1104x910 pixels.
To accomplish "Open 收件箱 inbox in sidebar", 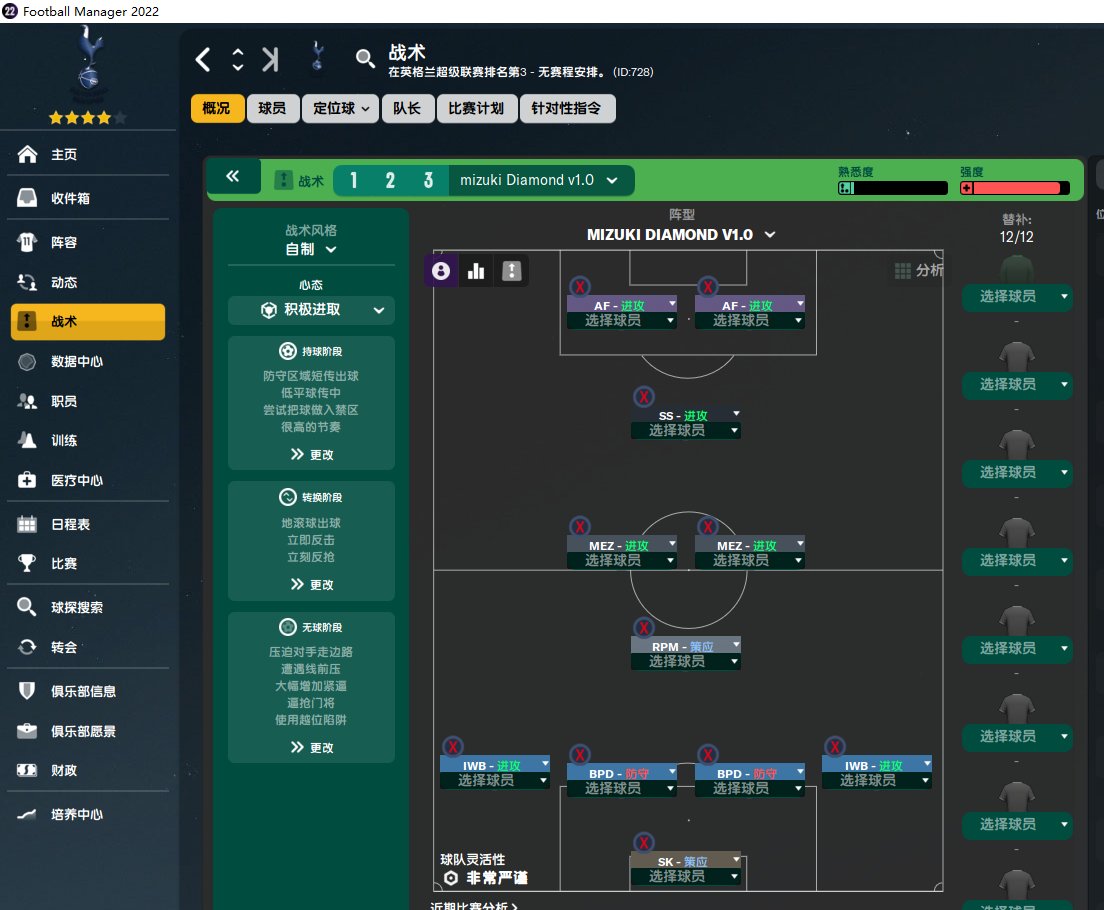I will (88, 198).
